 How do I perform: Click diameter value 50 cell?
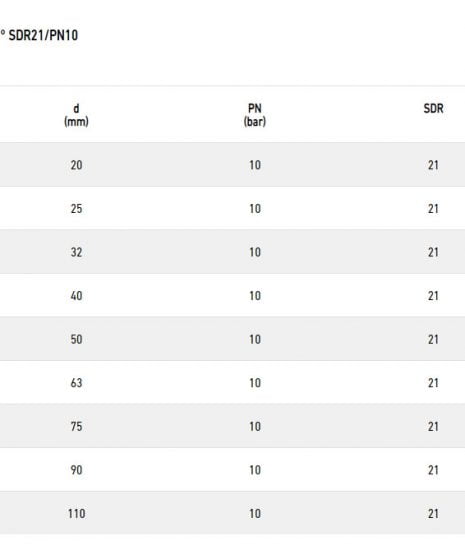tap(76, 339)
